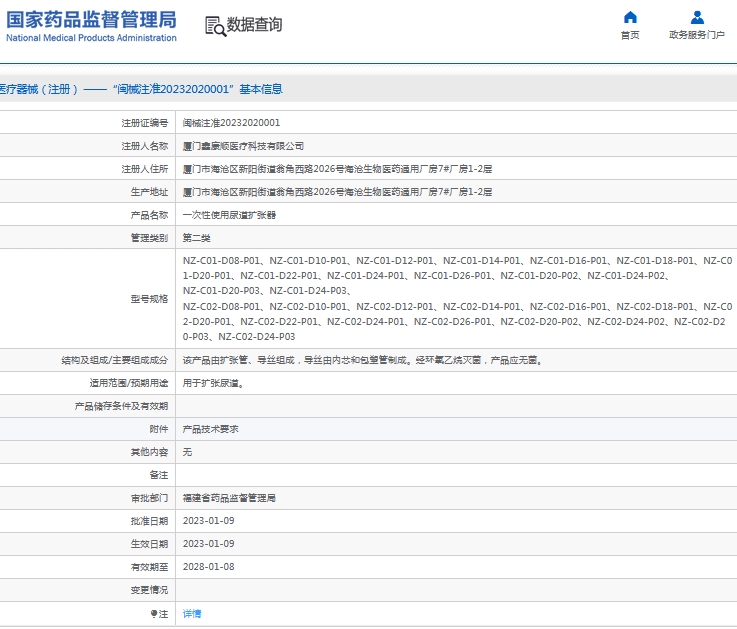Image resolution: width=737 pixels, height=629 pixels.
Task: Click the 首页 label
Action: 630,35
